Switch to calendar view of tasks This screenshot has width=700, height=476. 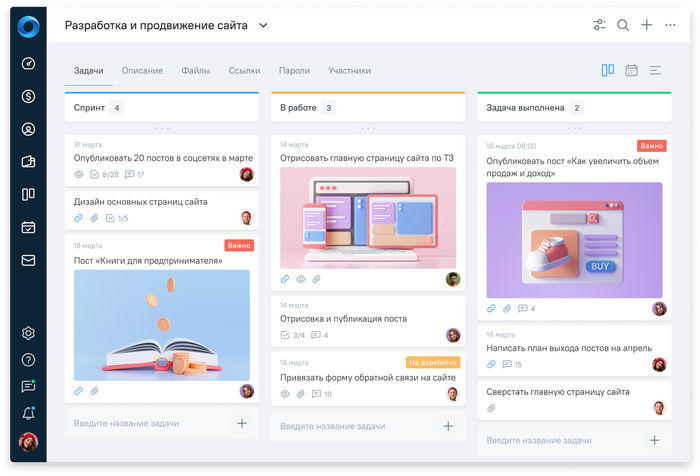(x=632, y=70)
